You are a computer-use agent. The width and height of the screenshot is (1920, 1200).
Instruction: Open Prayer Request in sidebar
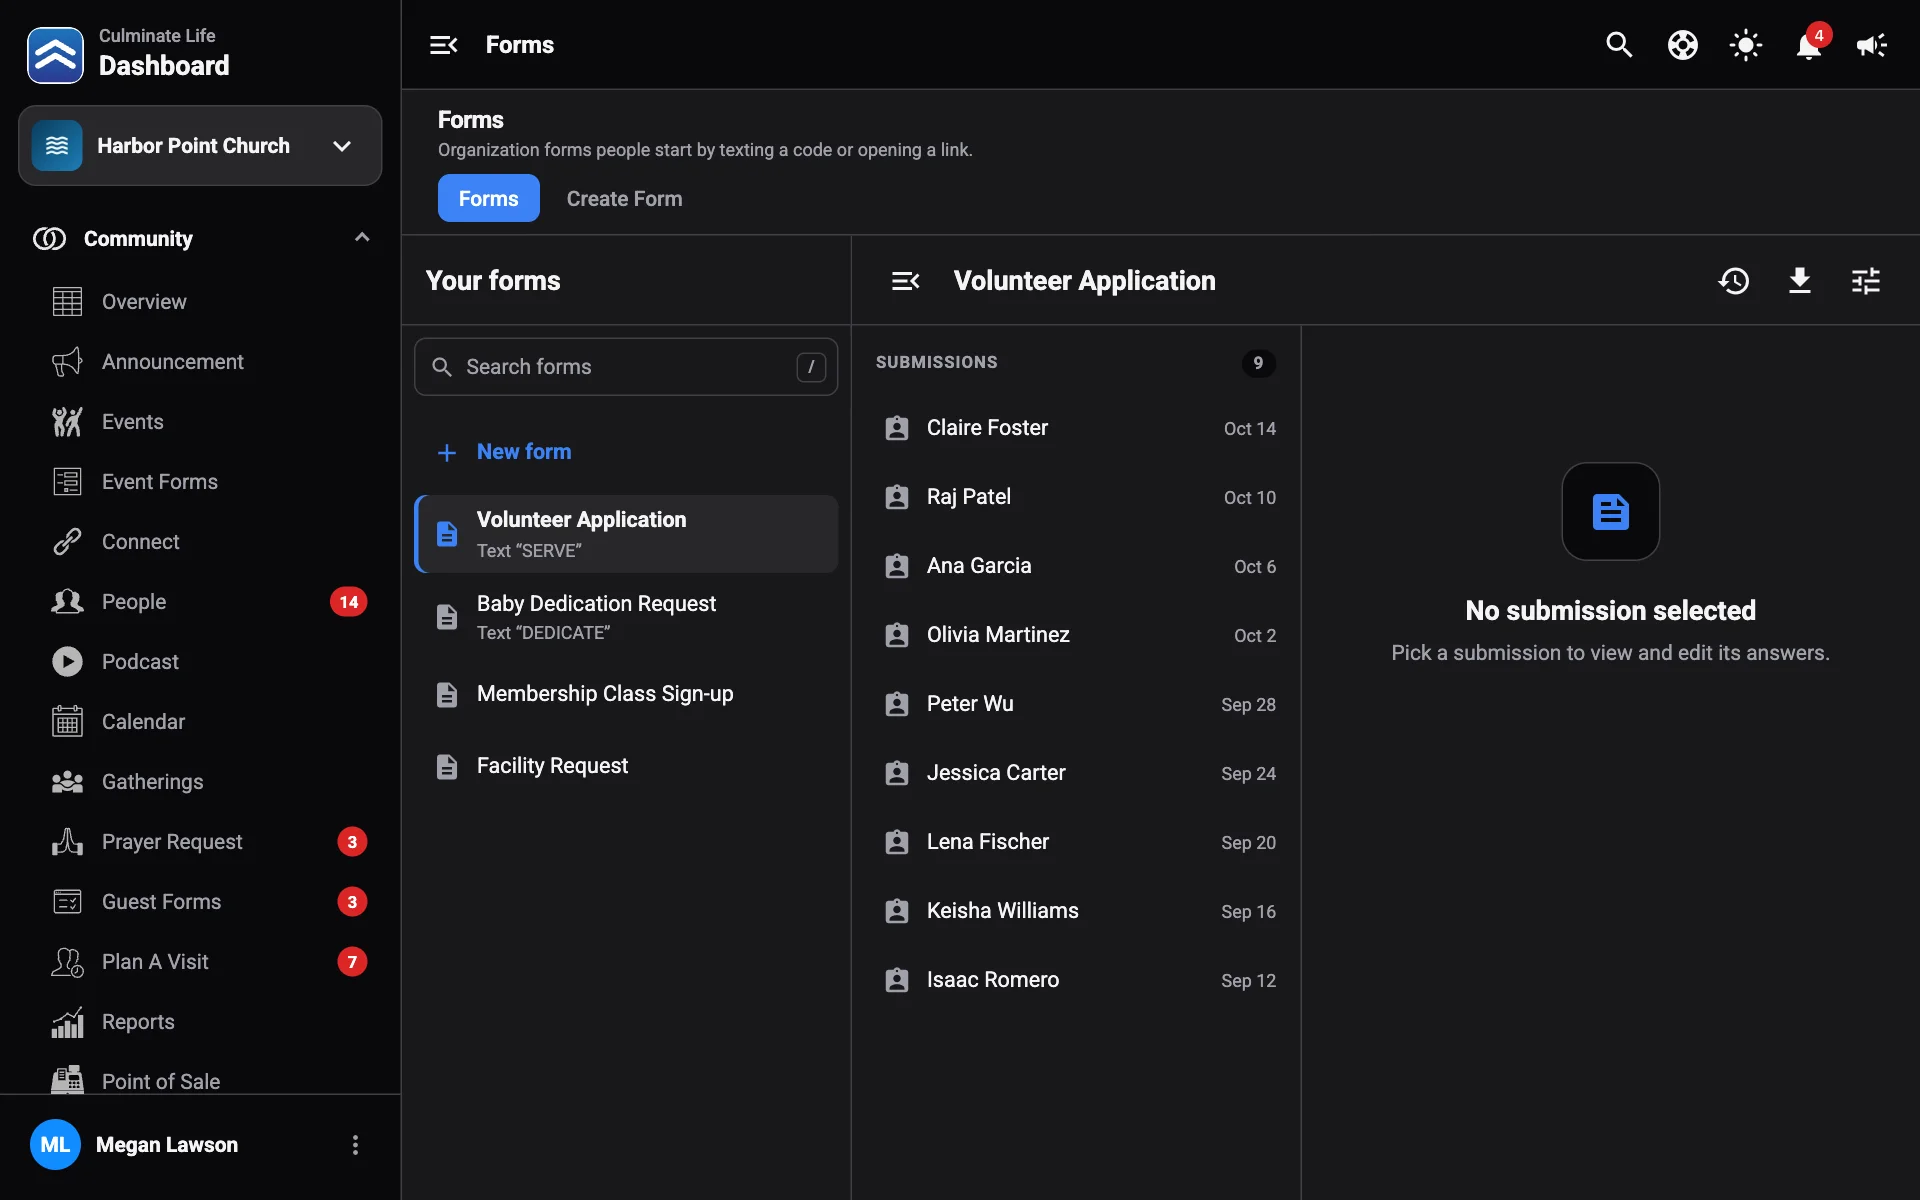coord(200,842)
